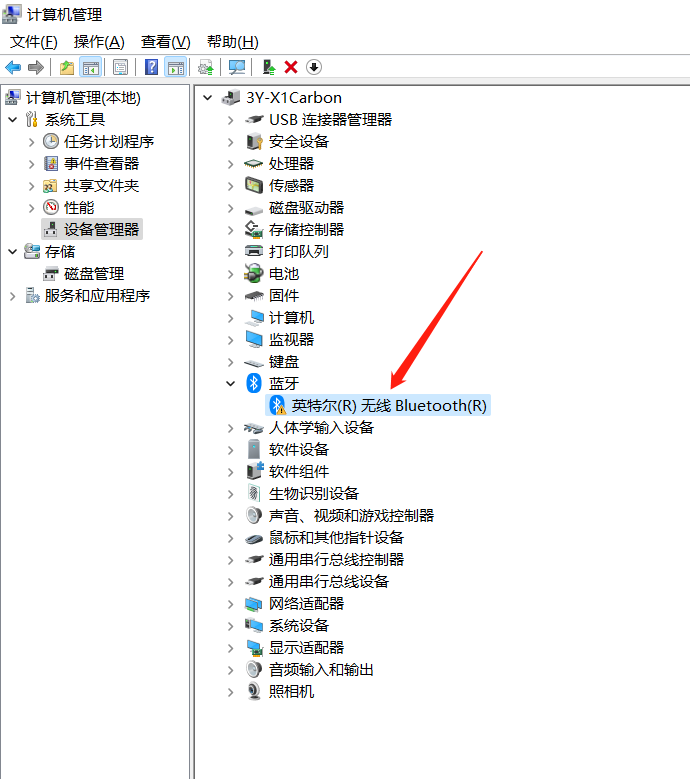690x779 pixels.
Task: Click the 计算机 category label
Action: (x=292, y=317)
